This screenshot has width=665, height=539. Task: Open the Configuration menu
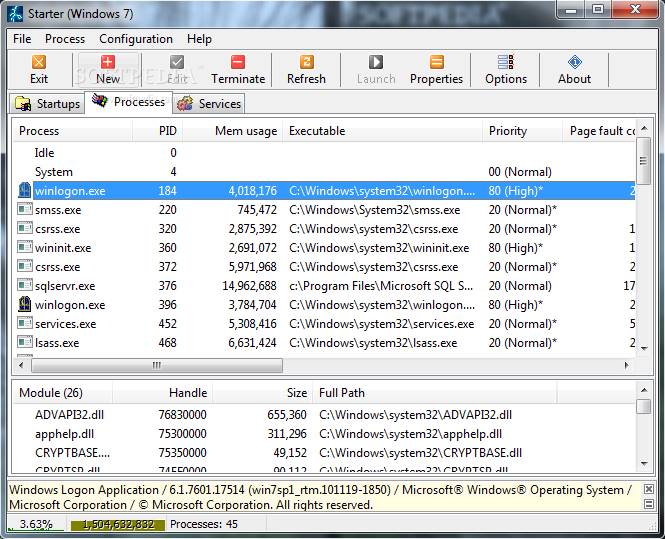click(136, 39)
